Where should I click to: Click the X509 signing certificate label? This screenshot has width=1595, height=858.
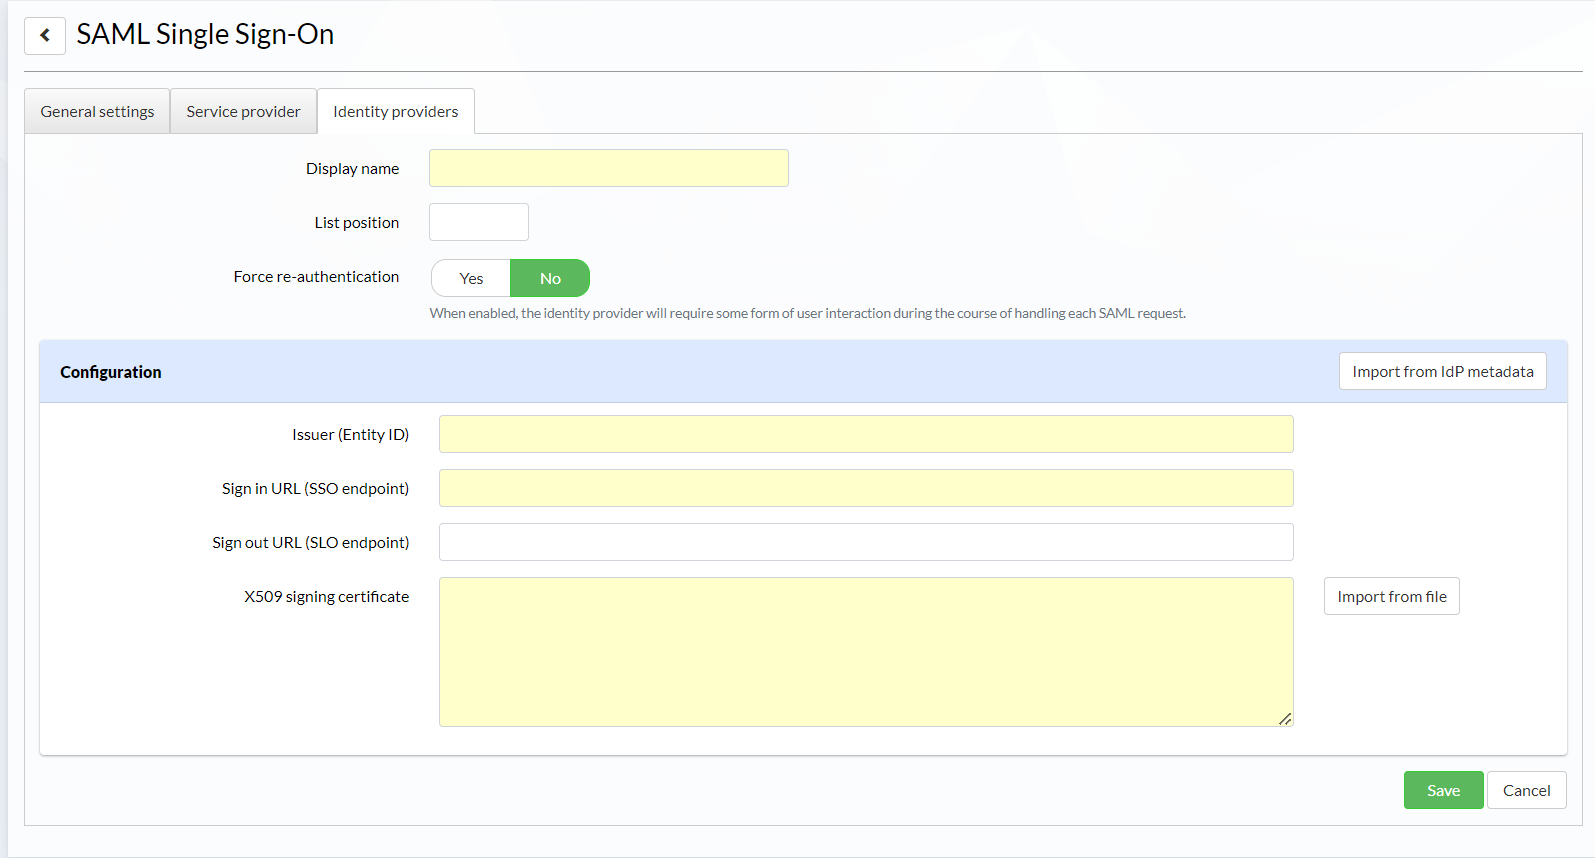click(327, 596)
